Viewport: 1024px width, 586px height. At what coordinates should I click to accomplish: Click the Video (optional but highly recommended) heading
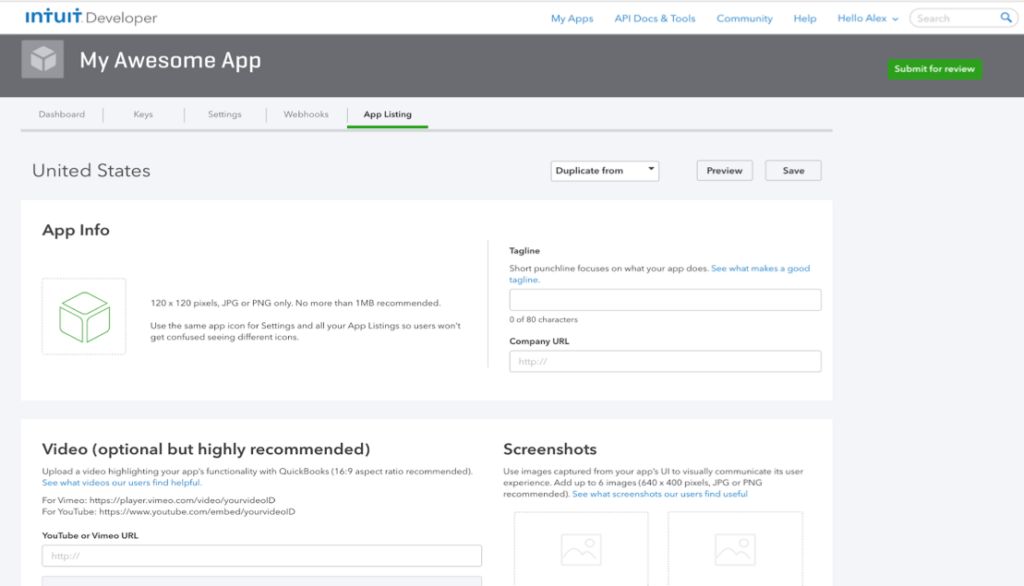(x=206, y=449)
